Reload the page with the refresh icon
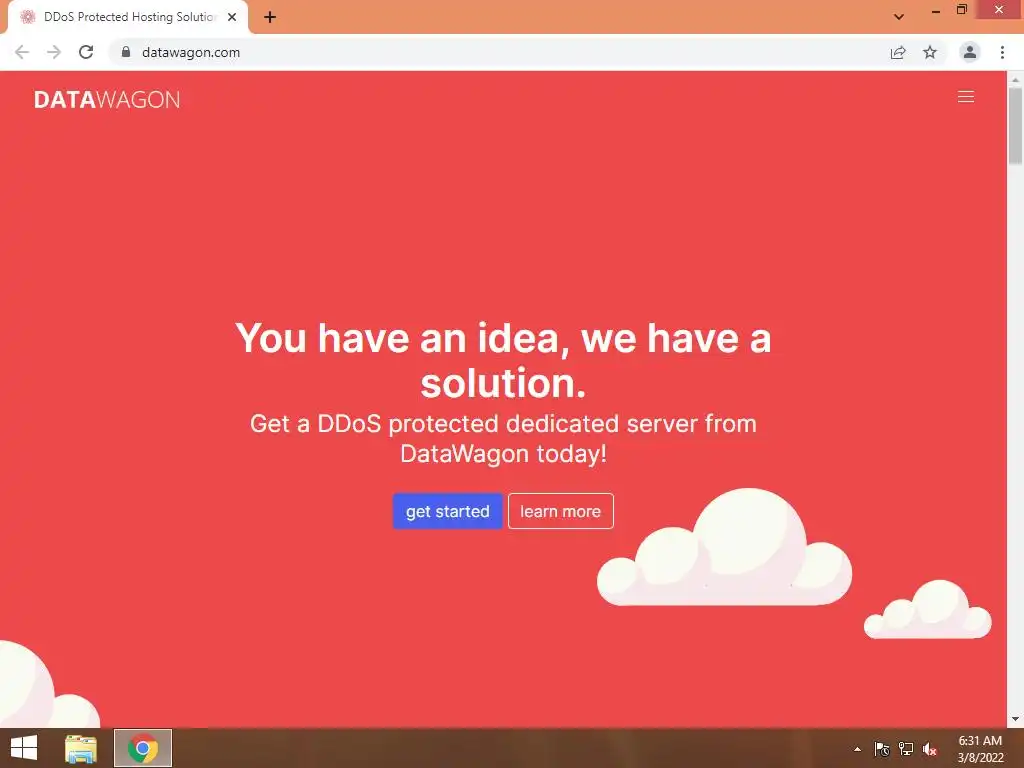This screenshot has height=768, width=1024. [x=86, y=52]
